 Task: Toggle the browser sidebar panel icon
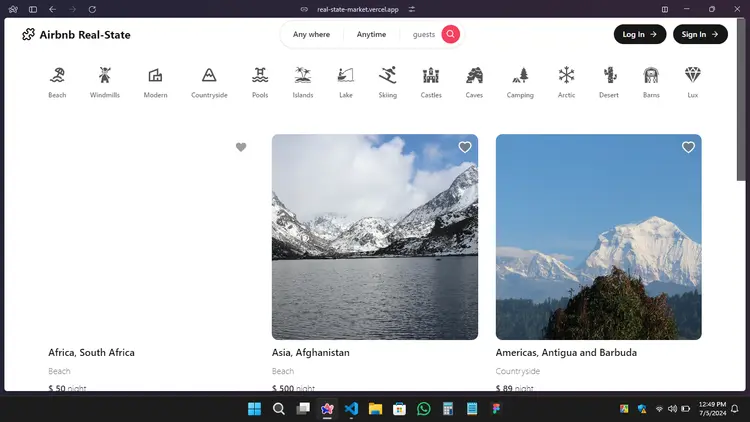click(x=33, y=9)
